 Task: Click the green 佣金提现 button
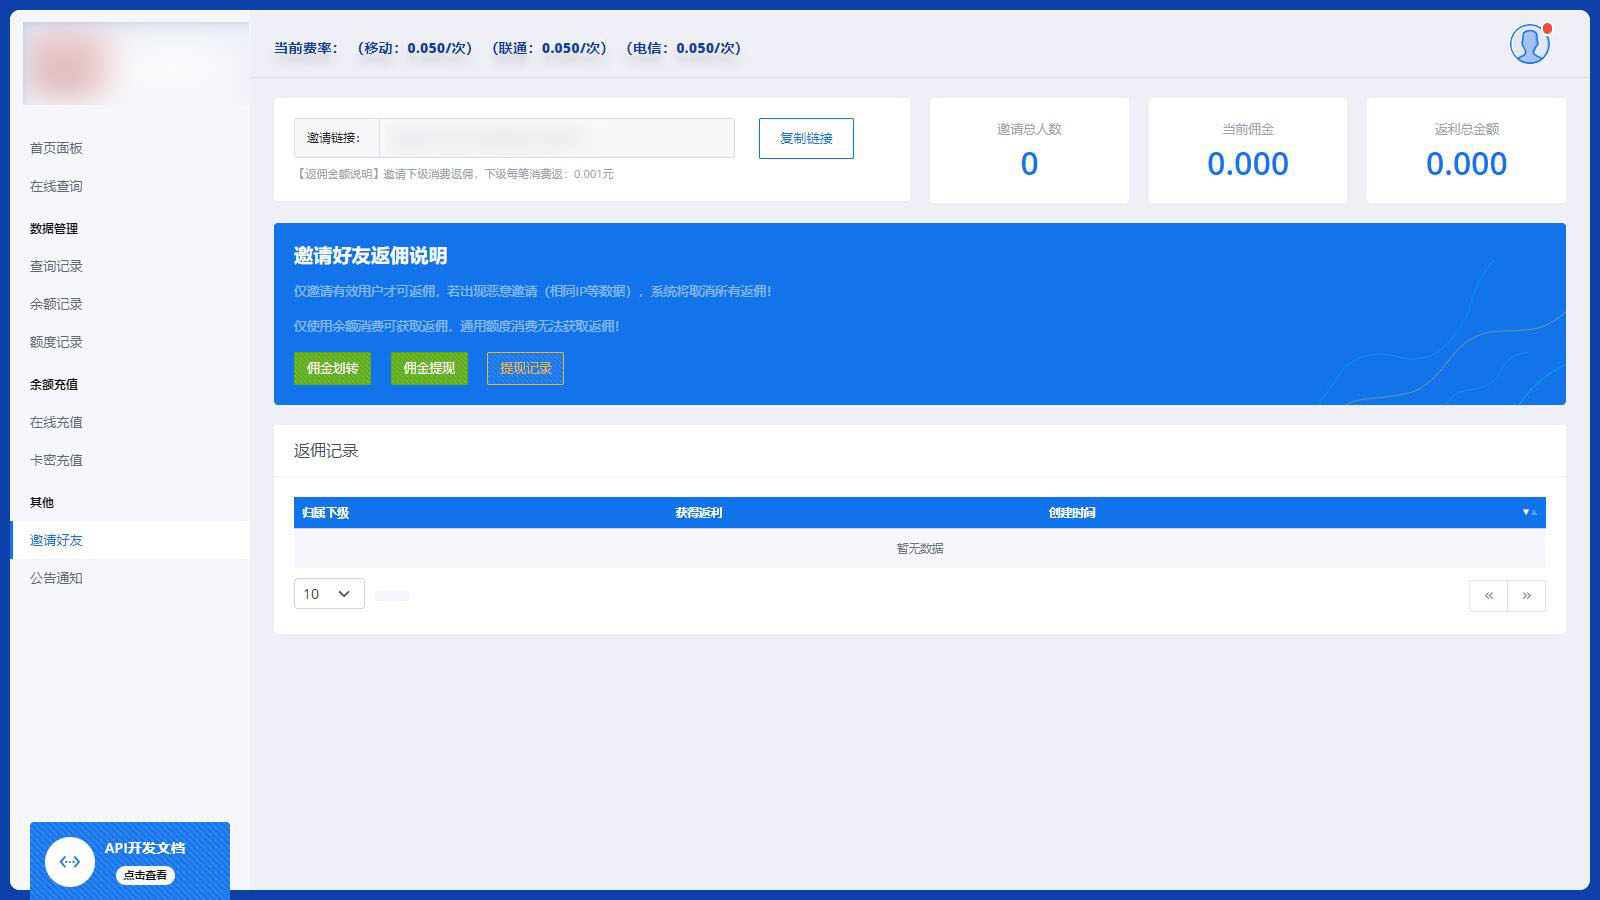(x=429, y=368)
